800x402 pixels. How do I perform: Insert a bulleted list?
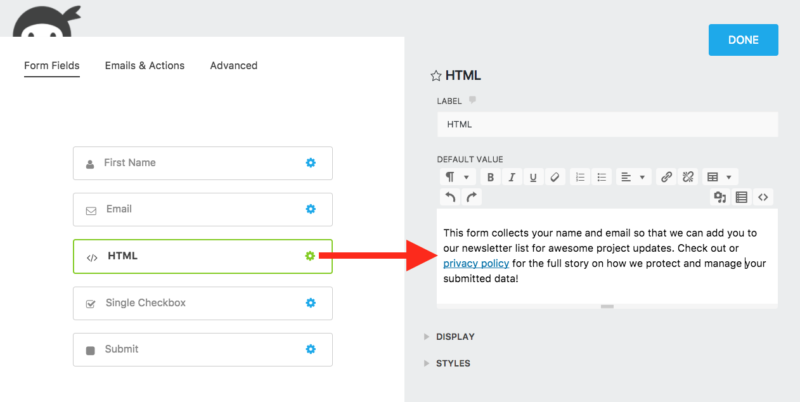coord(602,177)
